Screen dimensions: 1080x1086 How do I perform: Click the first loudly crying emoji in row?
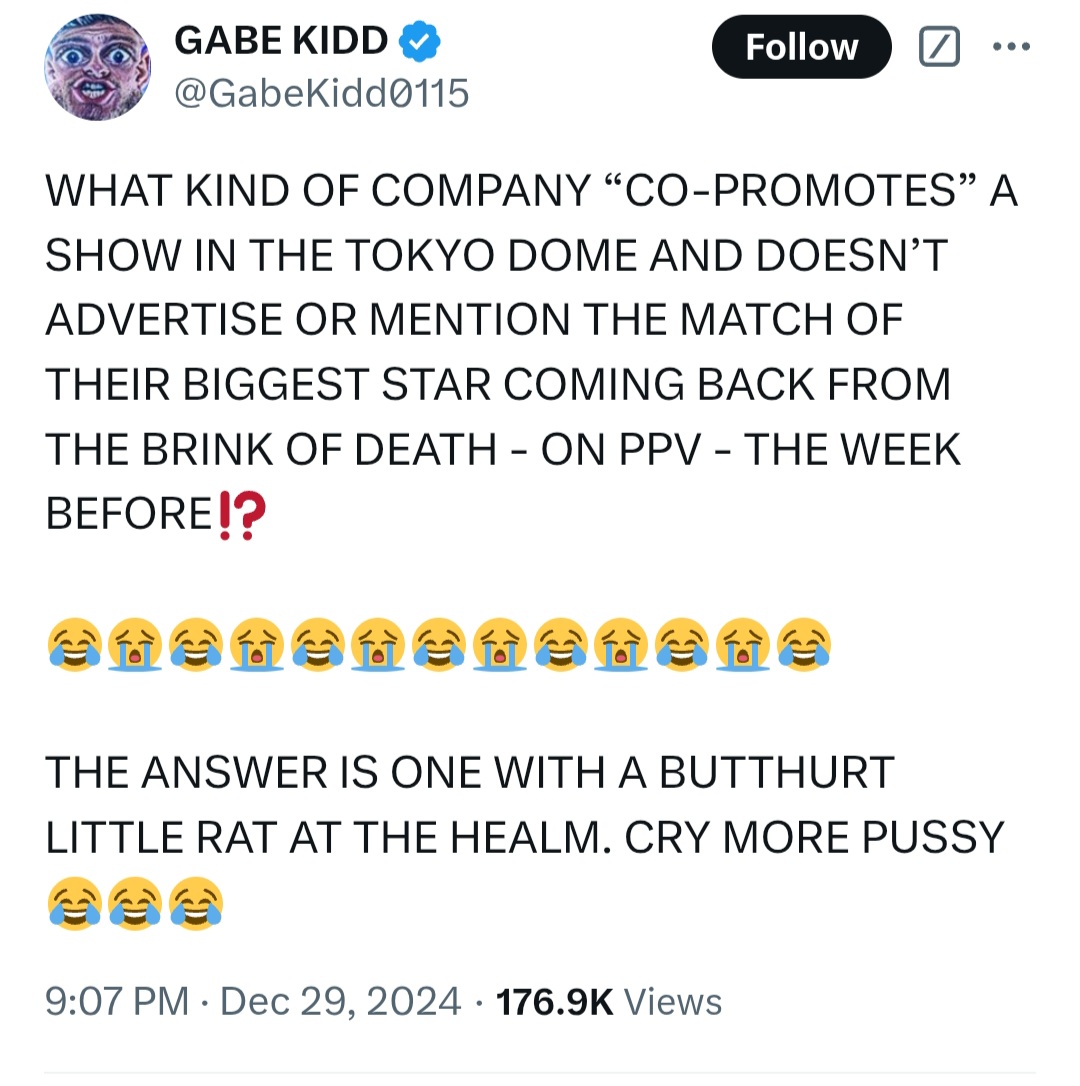pos(135,644)
